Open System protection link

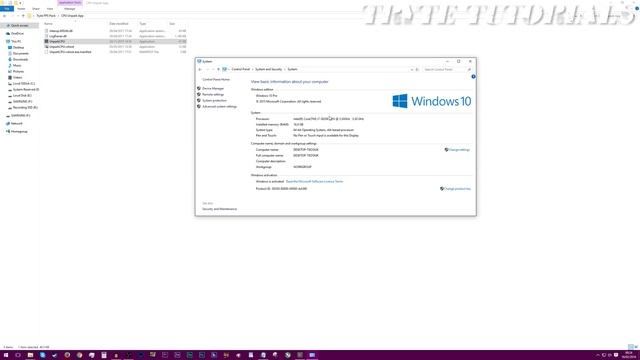(214, 100)
